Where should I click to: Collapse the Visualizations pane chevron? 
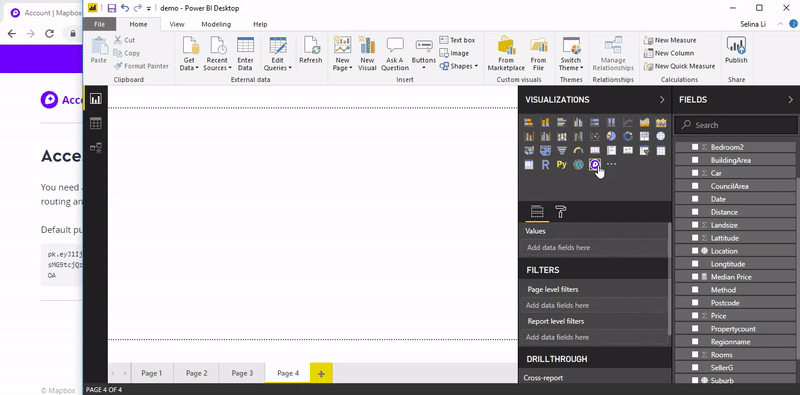coord(662,100)
